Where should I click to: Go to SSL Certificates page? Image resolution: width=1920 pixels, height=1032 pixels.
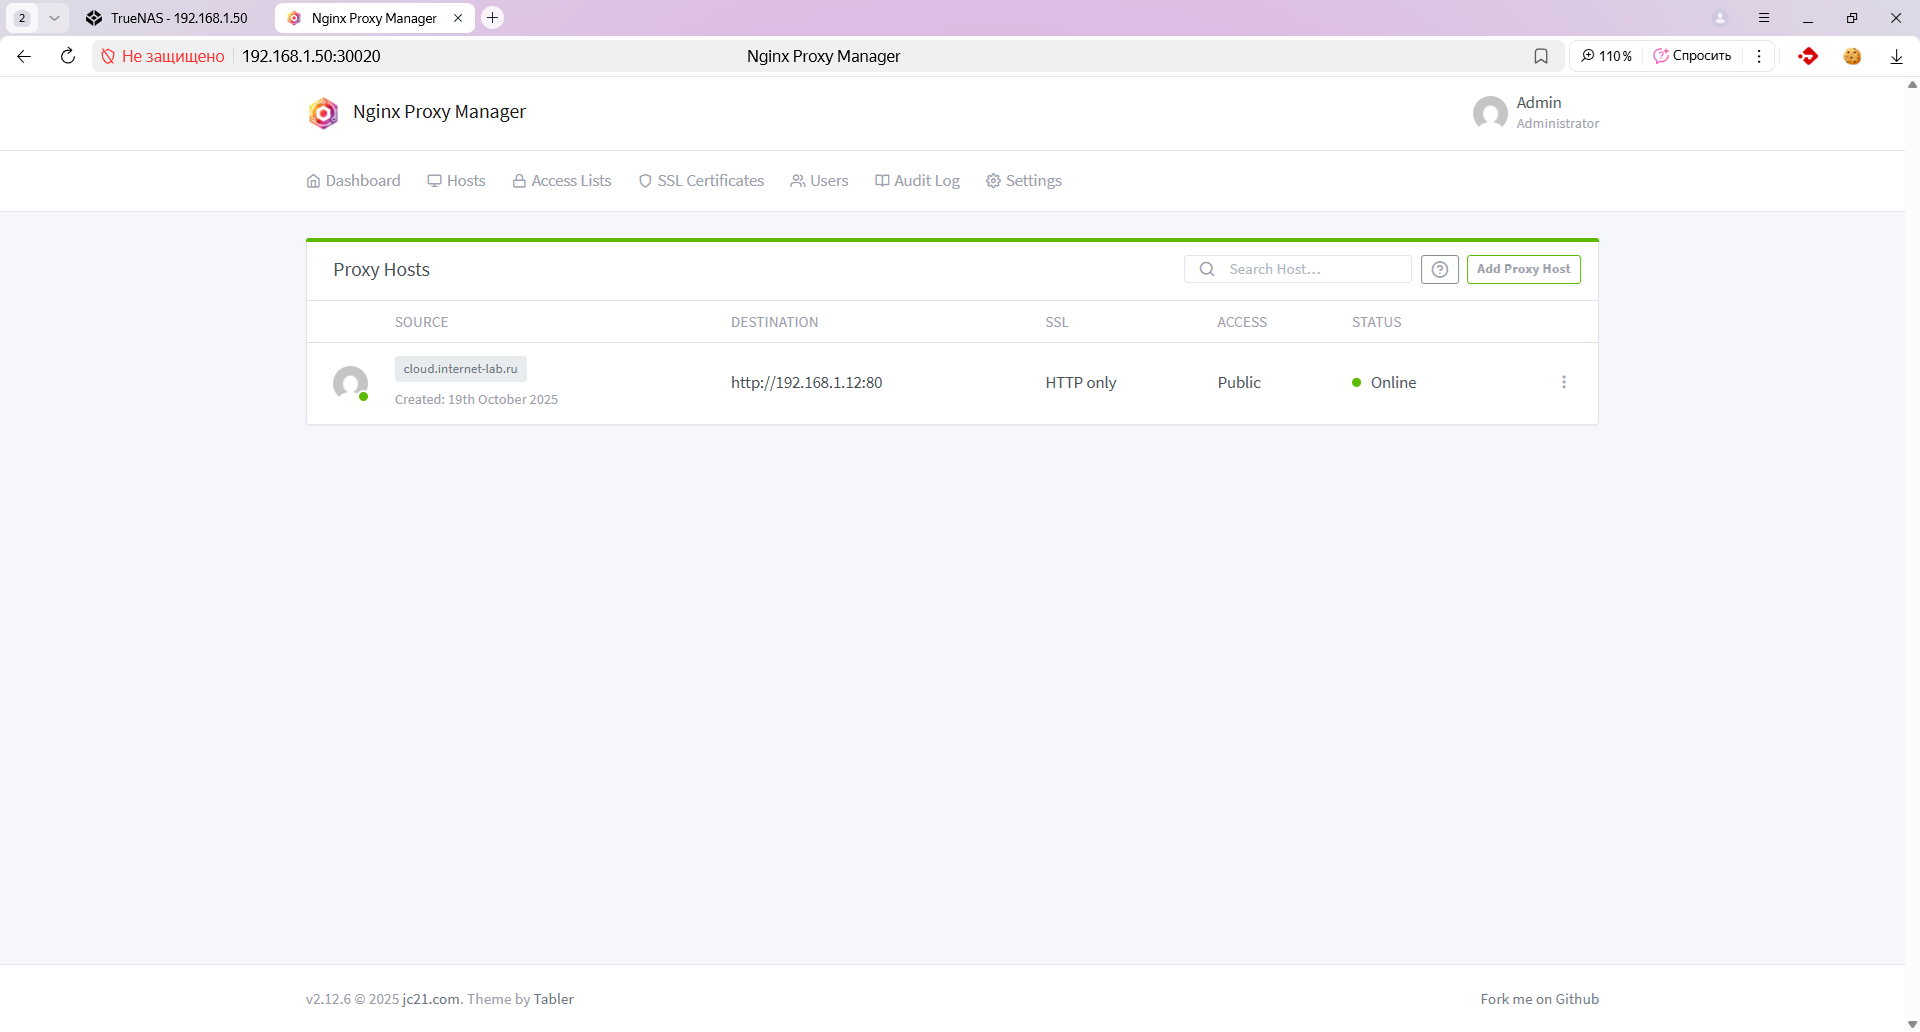[x=701, y=181]
